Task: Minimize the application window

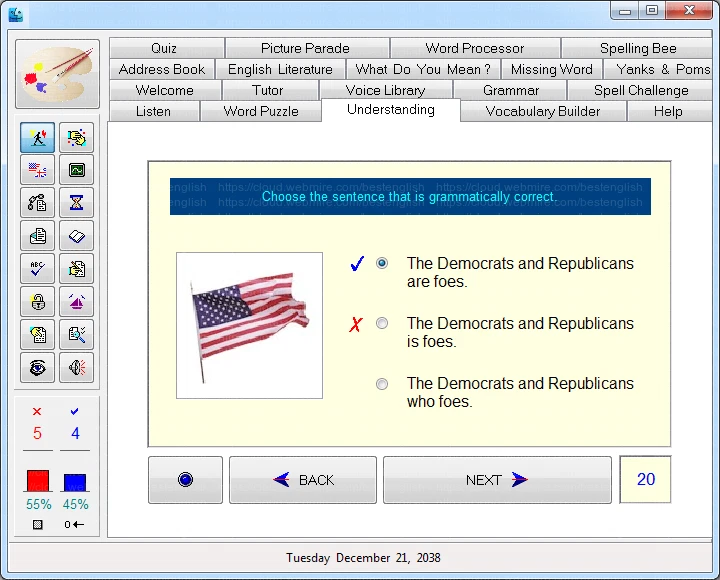Action: click(x=624, y=11)
